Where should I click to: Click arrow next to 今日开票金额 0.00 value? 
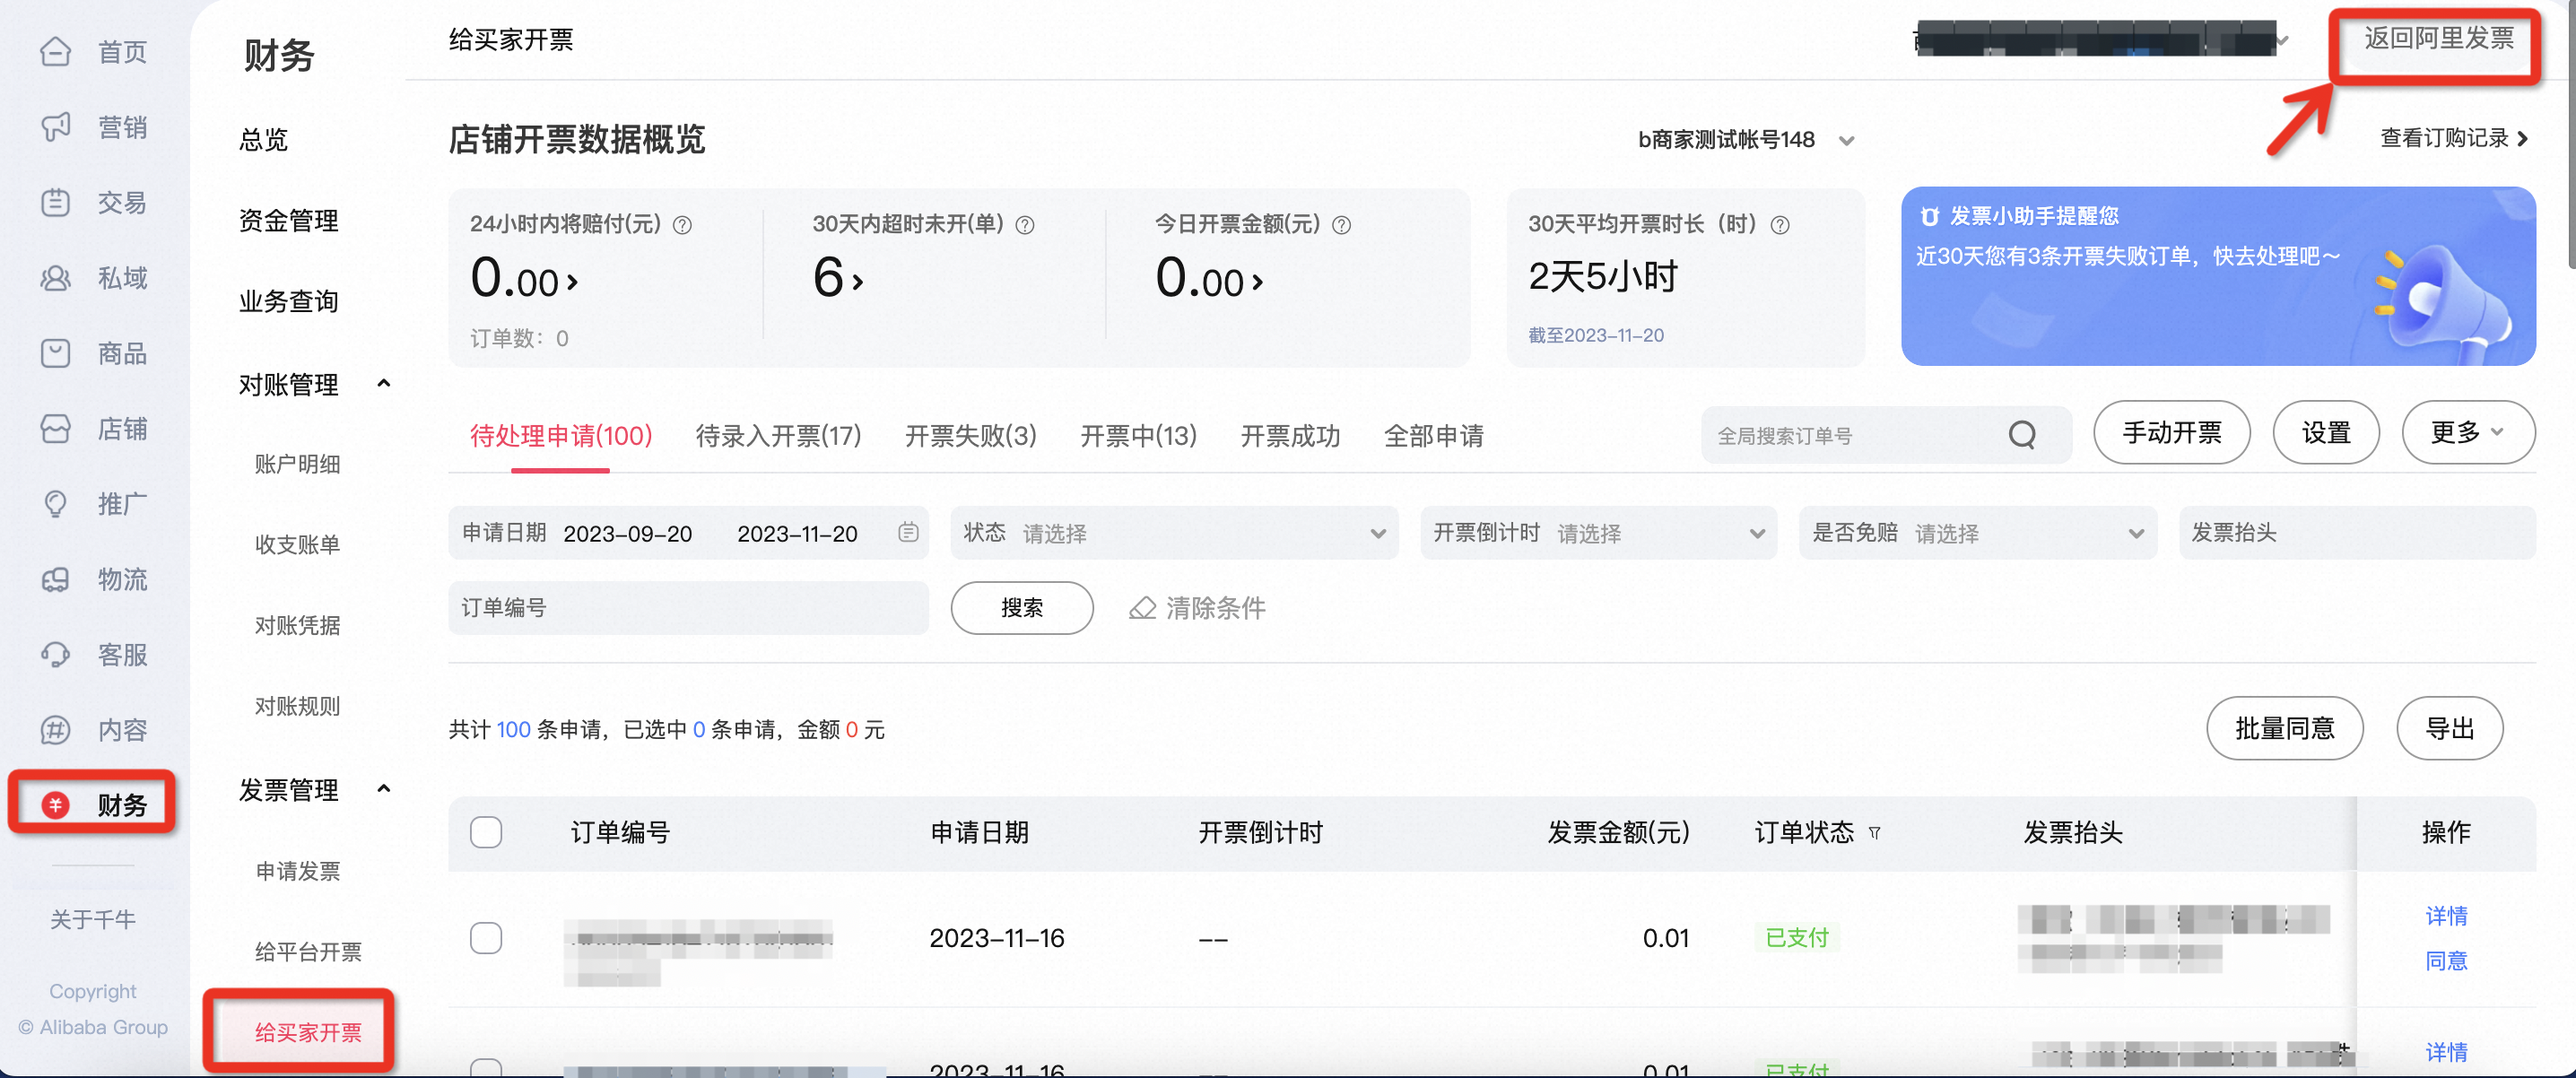pos(1258,283)
